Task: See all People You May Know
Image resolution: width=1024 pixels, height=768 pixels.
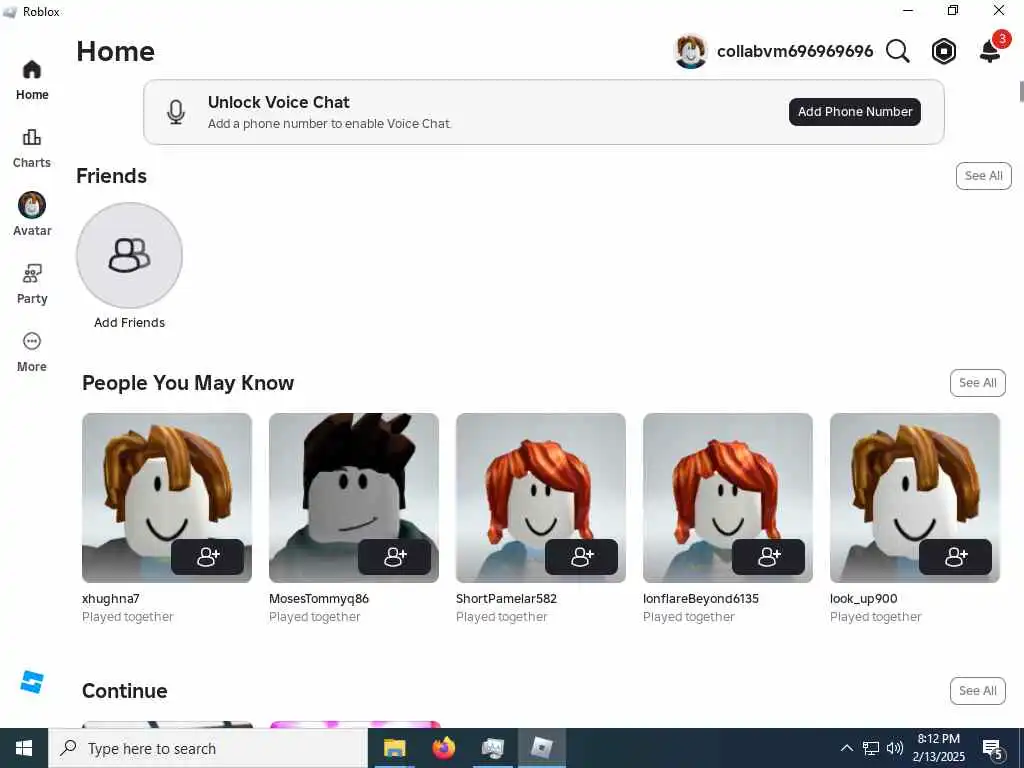Action: (x=978, y=383)
